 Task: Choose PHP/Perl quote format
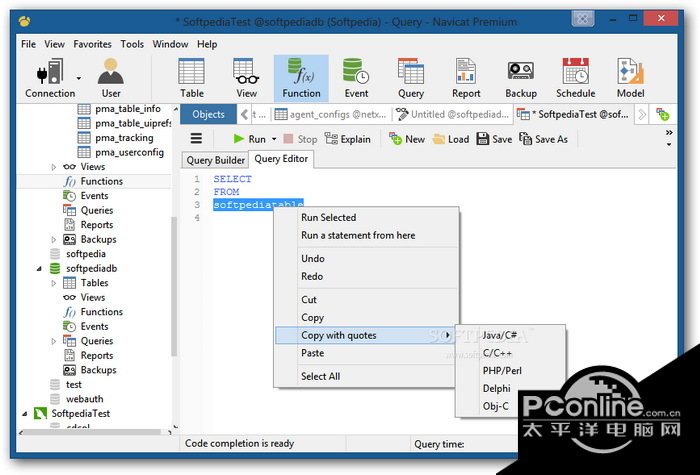pyautogui.click(x=502, y=371)
